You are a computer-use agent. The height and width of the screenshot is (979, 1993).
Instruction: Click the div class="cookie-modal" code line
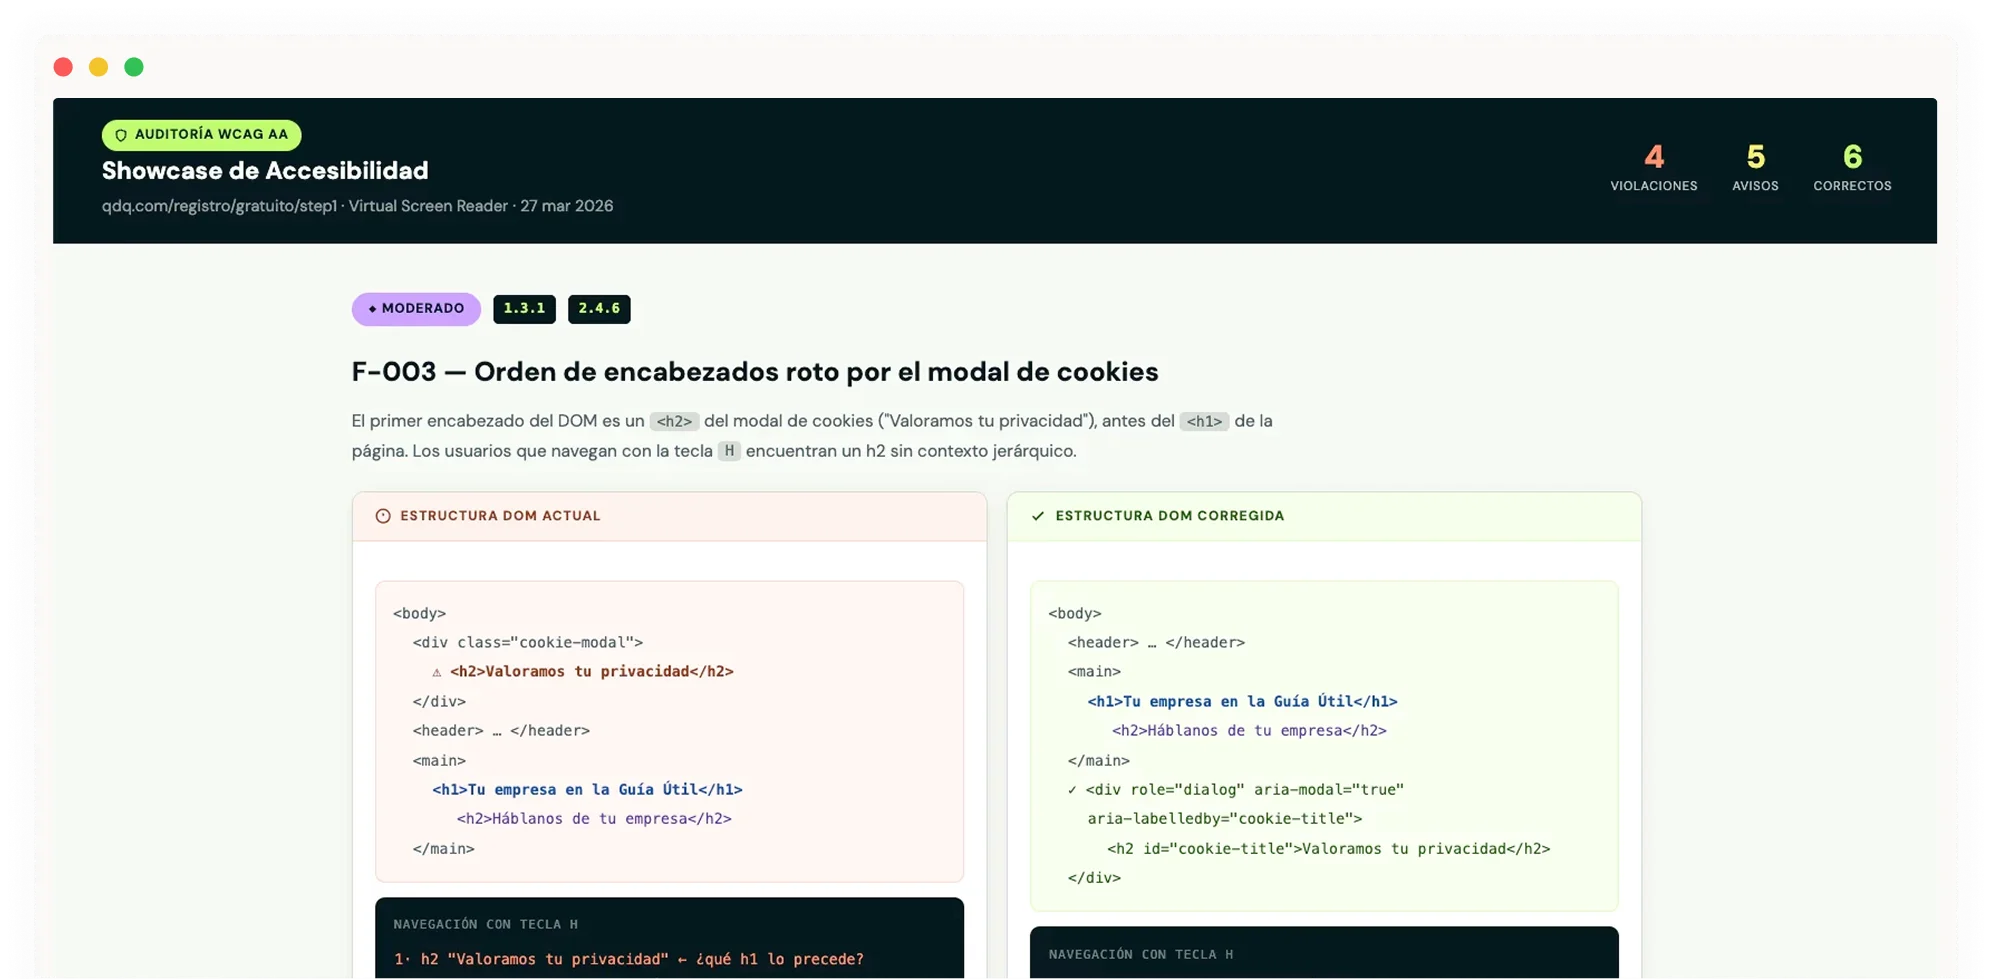tap(528, 643)
